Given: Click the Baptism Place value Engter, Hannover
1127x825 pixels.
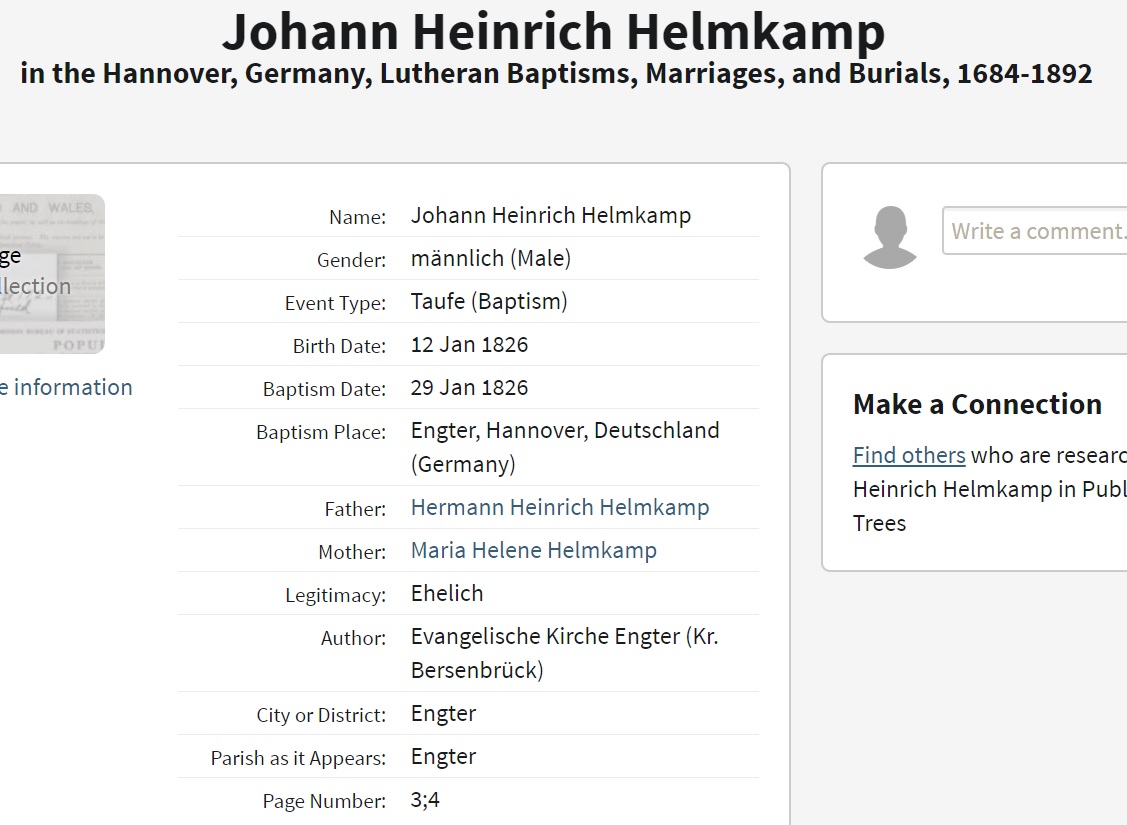Looking at the screenshot, I should click(x=564, y=431).
